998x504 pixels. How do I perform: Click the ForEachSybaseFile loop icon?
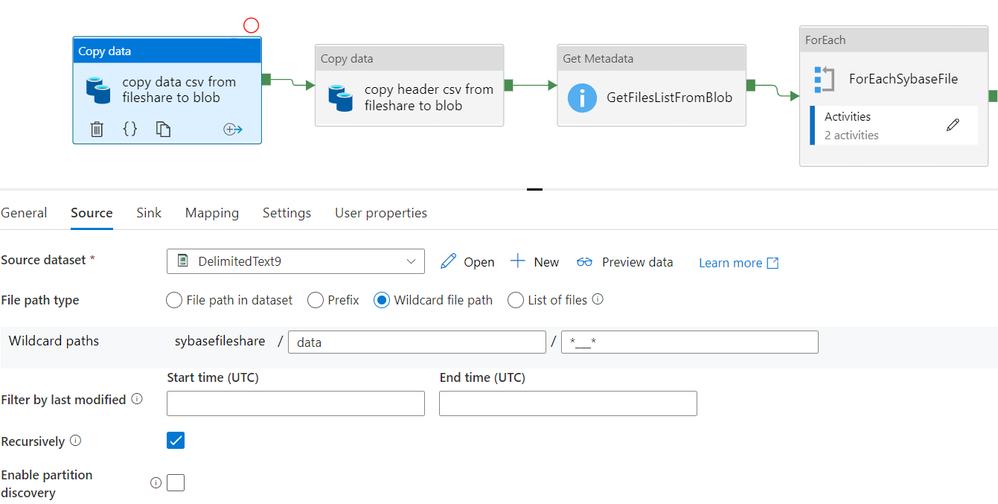824,79
